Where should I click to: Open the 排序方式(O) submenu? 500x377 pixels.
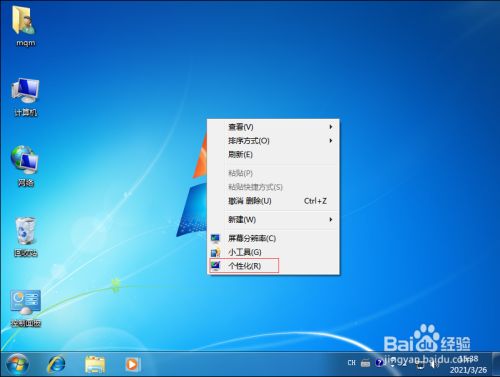point(273,141)
